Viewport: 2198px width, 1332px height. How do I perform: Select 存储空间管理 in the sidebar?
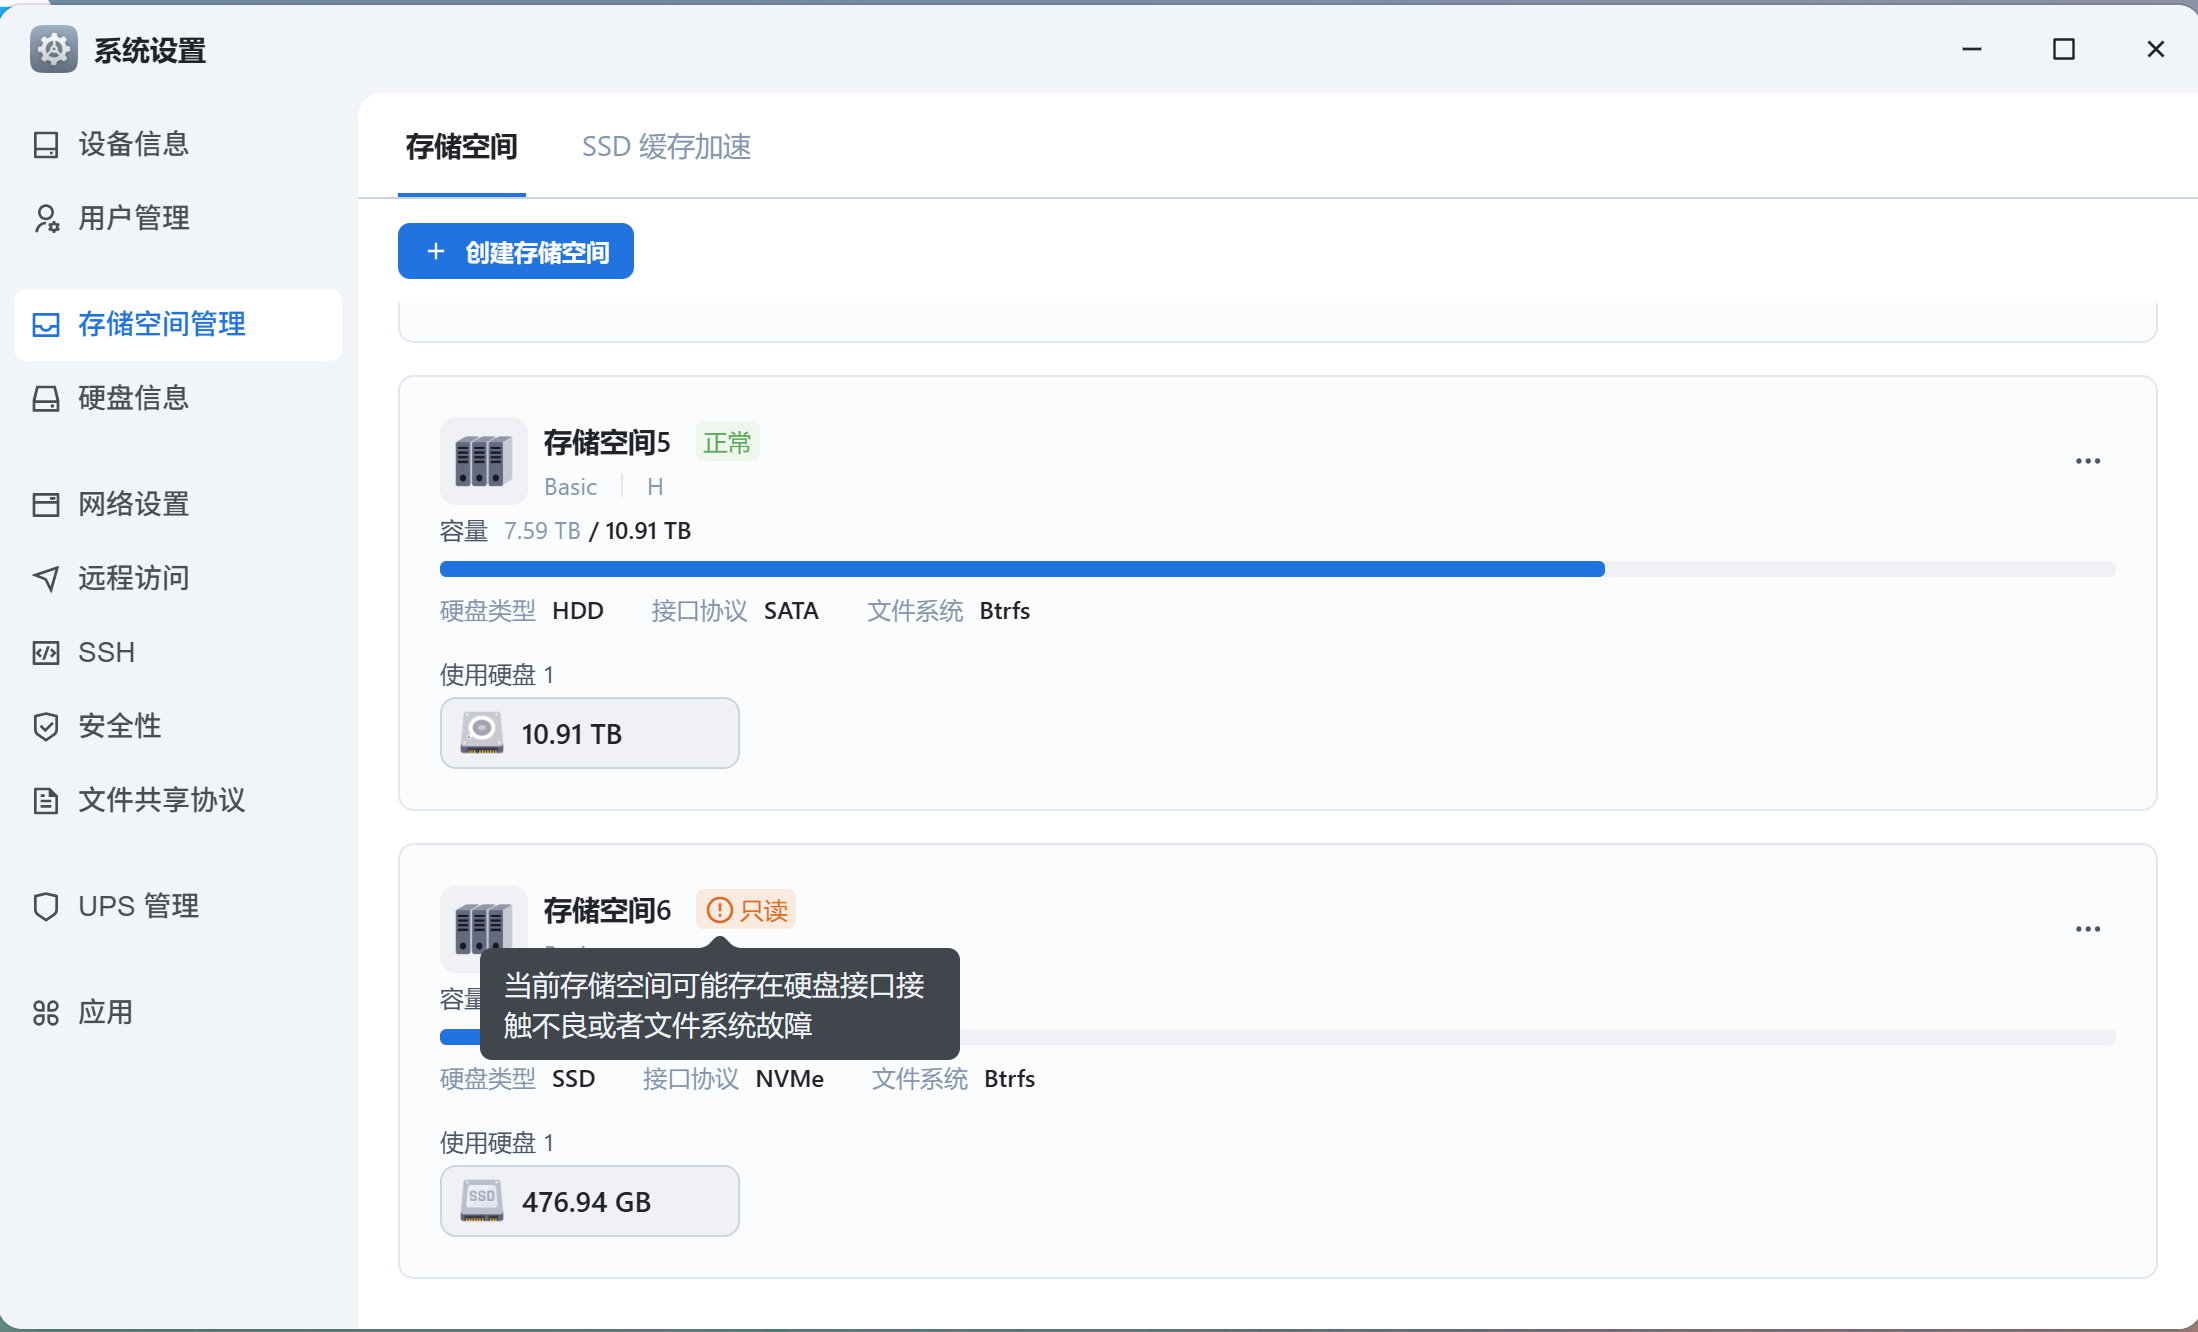(x=178, y=324)
